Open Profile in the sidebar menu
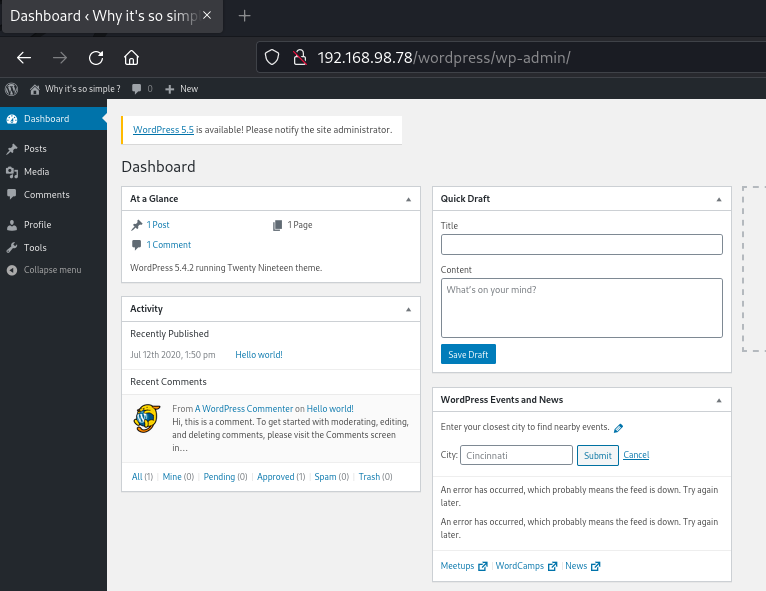Viewport: 766px width, 591px height. [x=53, y=225]
